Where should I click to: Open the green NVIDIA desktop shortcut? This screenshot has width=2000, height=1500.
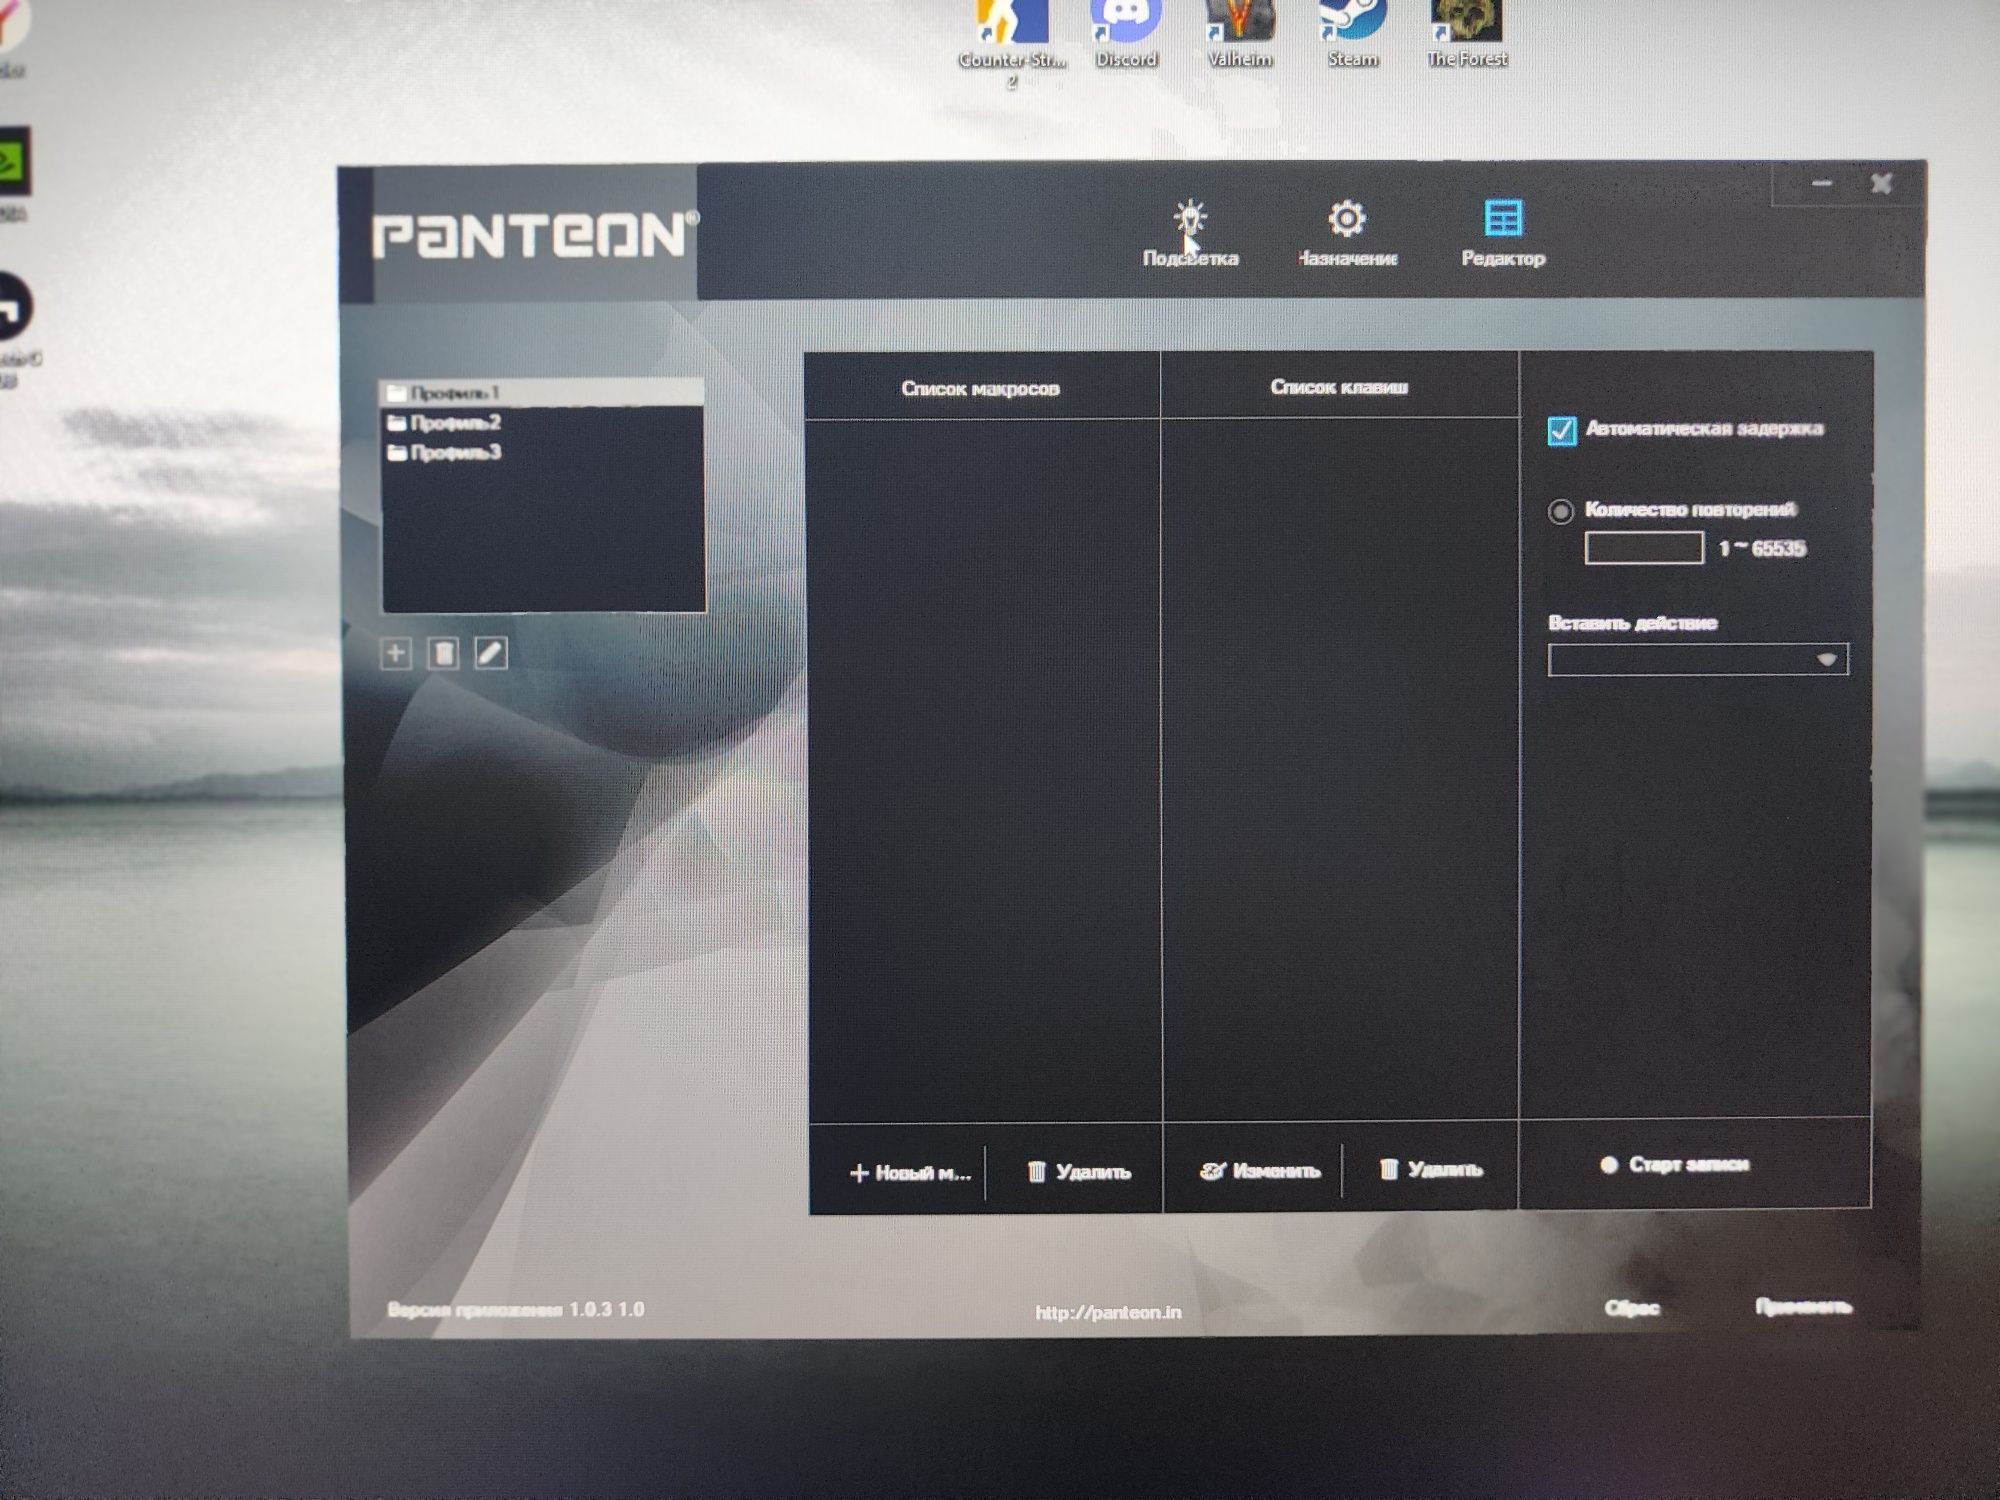click(x=14, y=172)
